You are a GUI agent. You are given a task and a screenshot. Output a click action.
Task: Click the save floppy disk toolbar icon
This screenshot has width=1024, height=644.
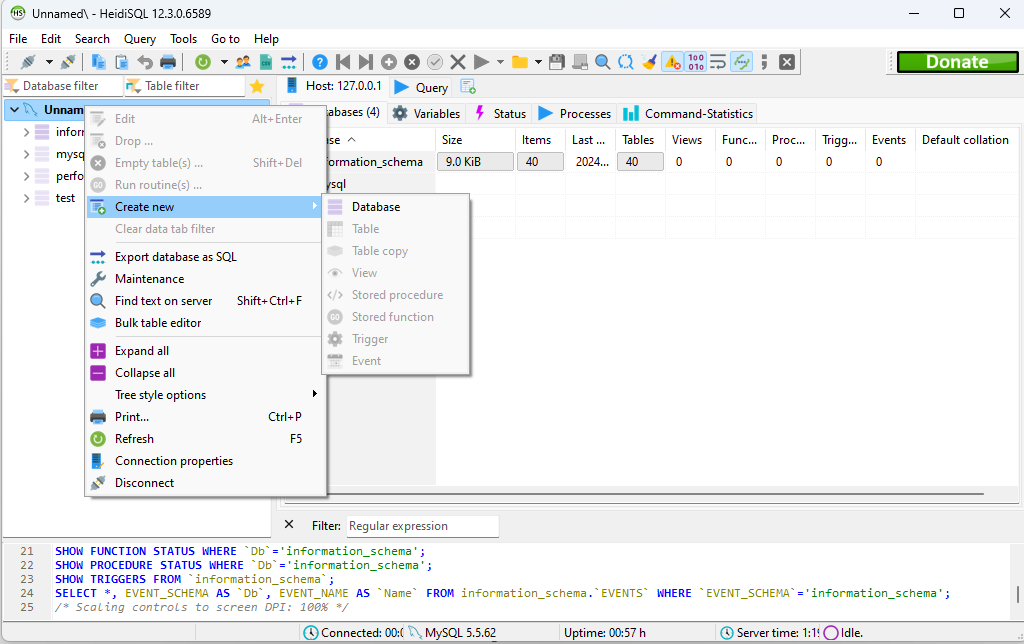(556, 62)
